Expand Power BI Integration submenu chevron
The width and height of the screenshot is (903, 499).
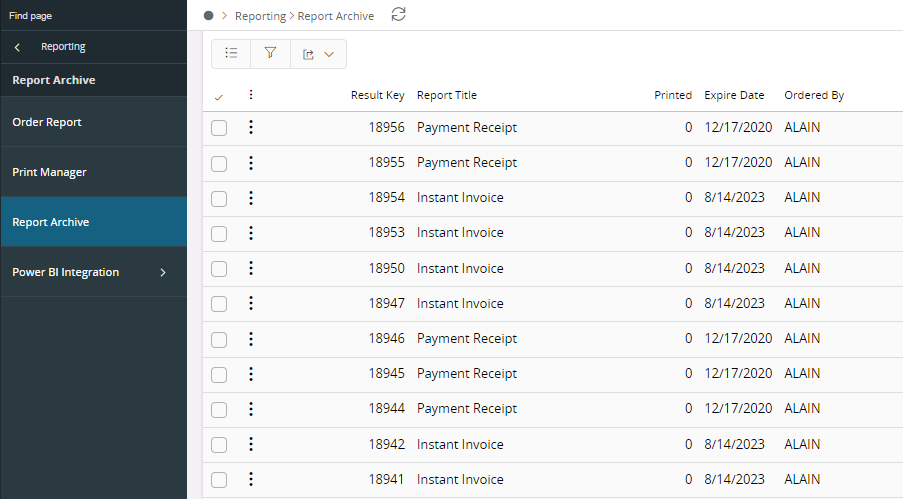point(163,272)
